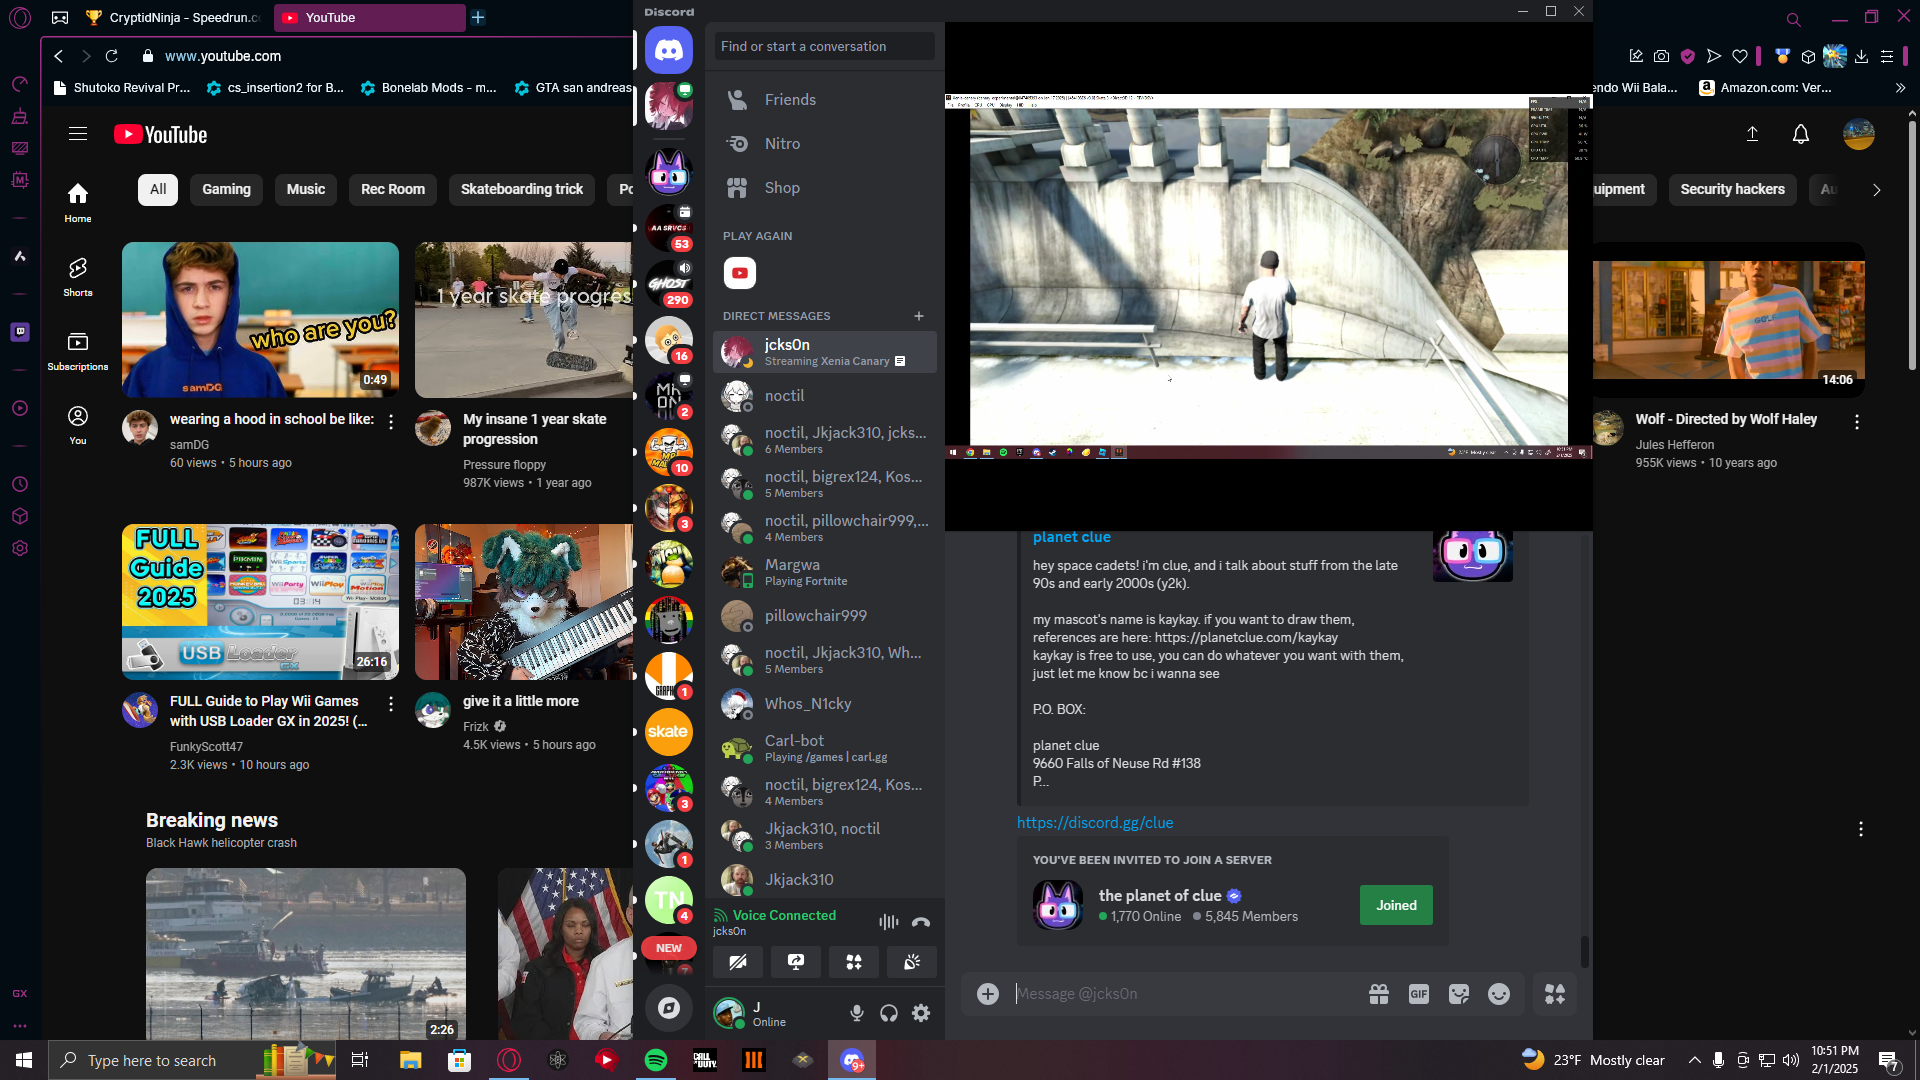Click the message attachment plus button
1920x1080 pixels.
point(988,994)
